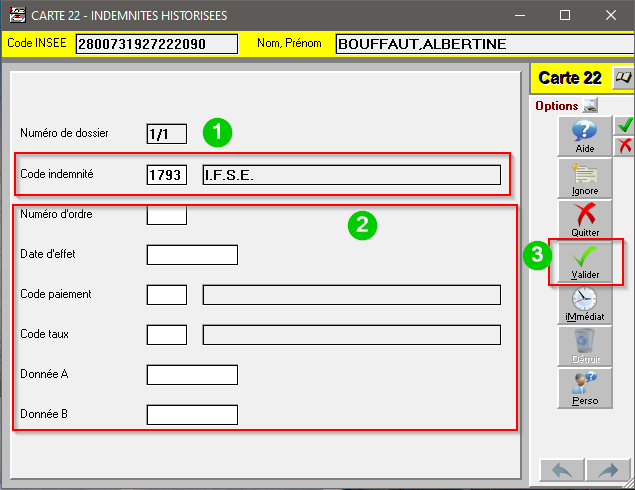Focus the Date d'effet field
The width and height of the screenshot is (635, 490).
pos(192,254)
